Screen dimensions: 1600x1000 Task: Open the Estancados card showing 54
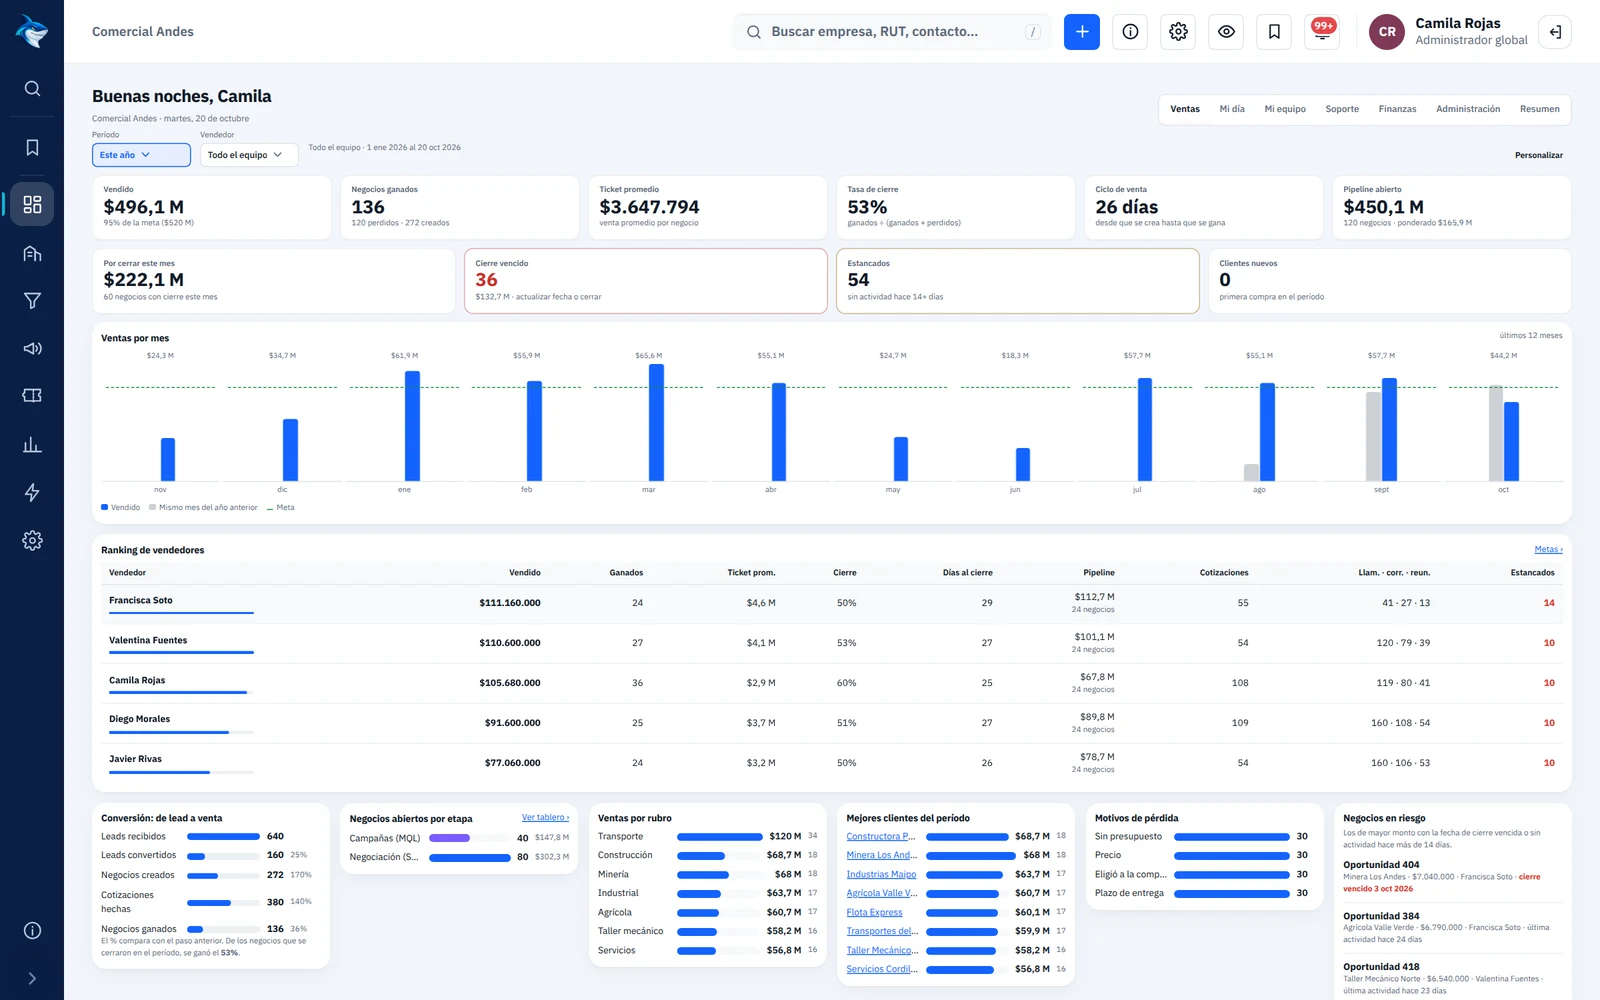[x=1018, y=281]
